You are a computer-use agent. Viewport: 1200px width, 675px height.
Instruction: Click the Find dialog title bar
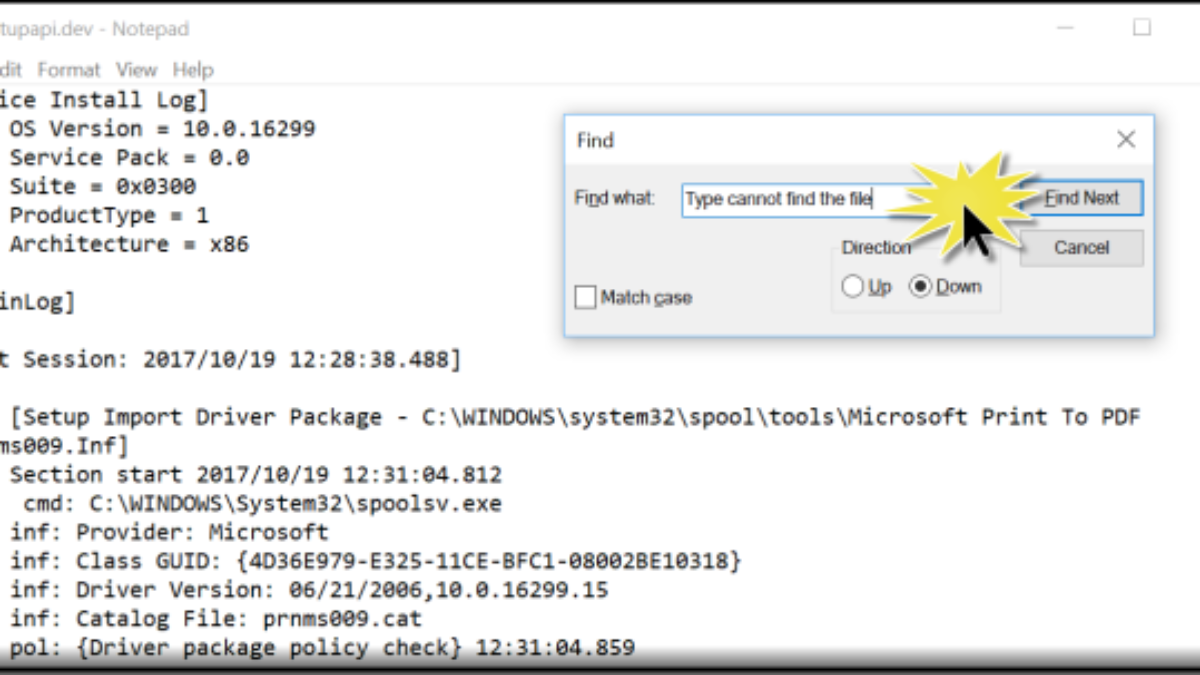click(x=800, y=140)
